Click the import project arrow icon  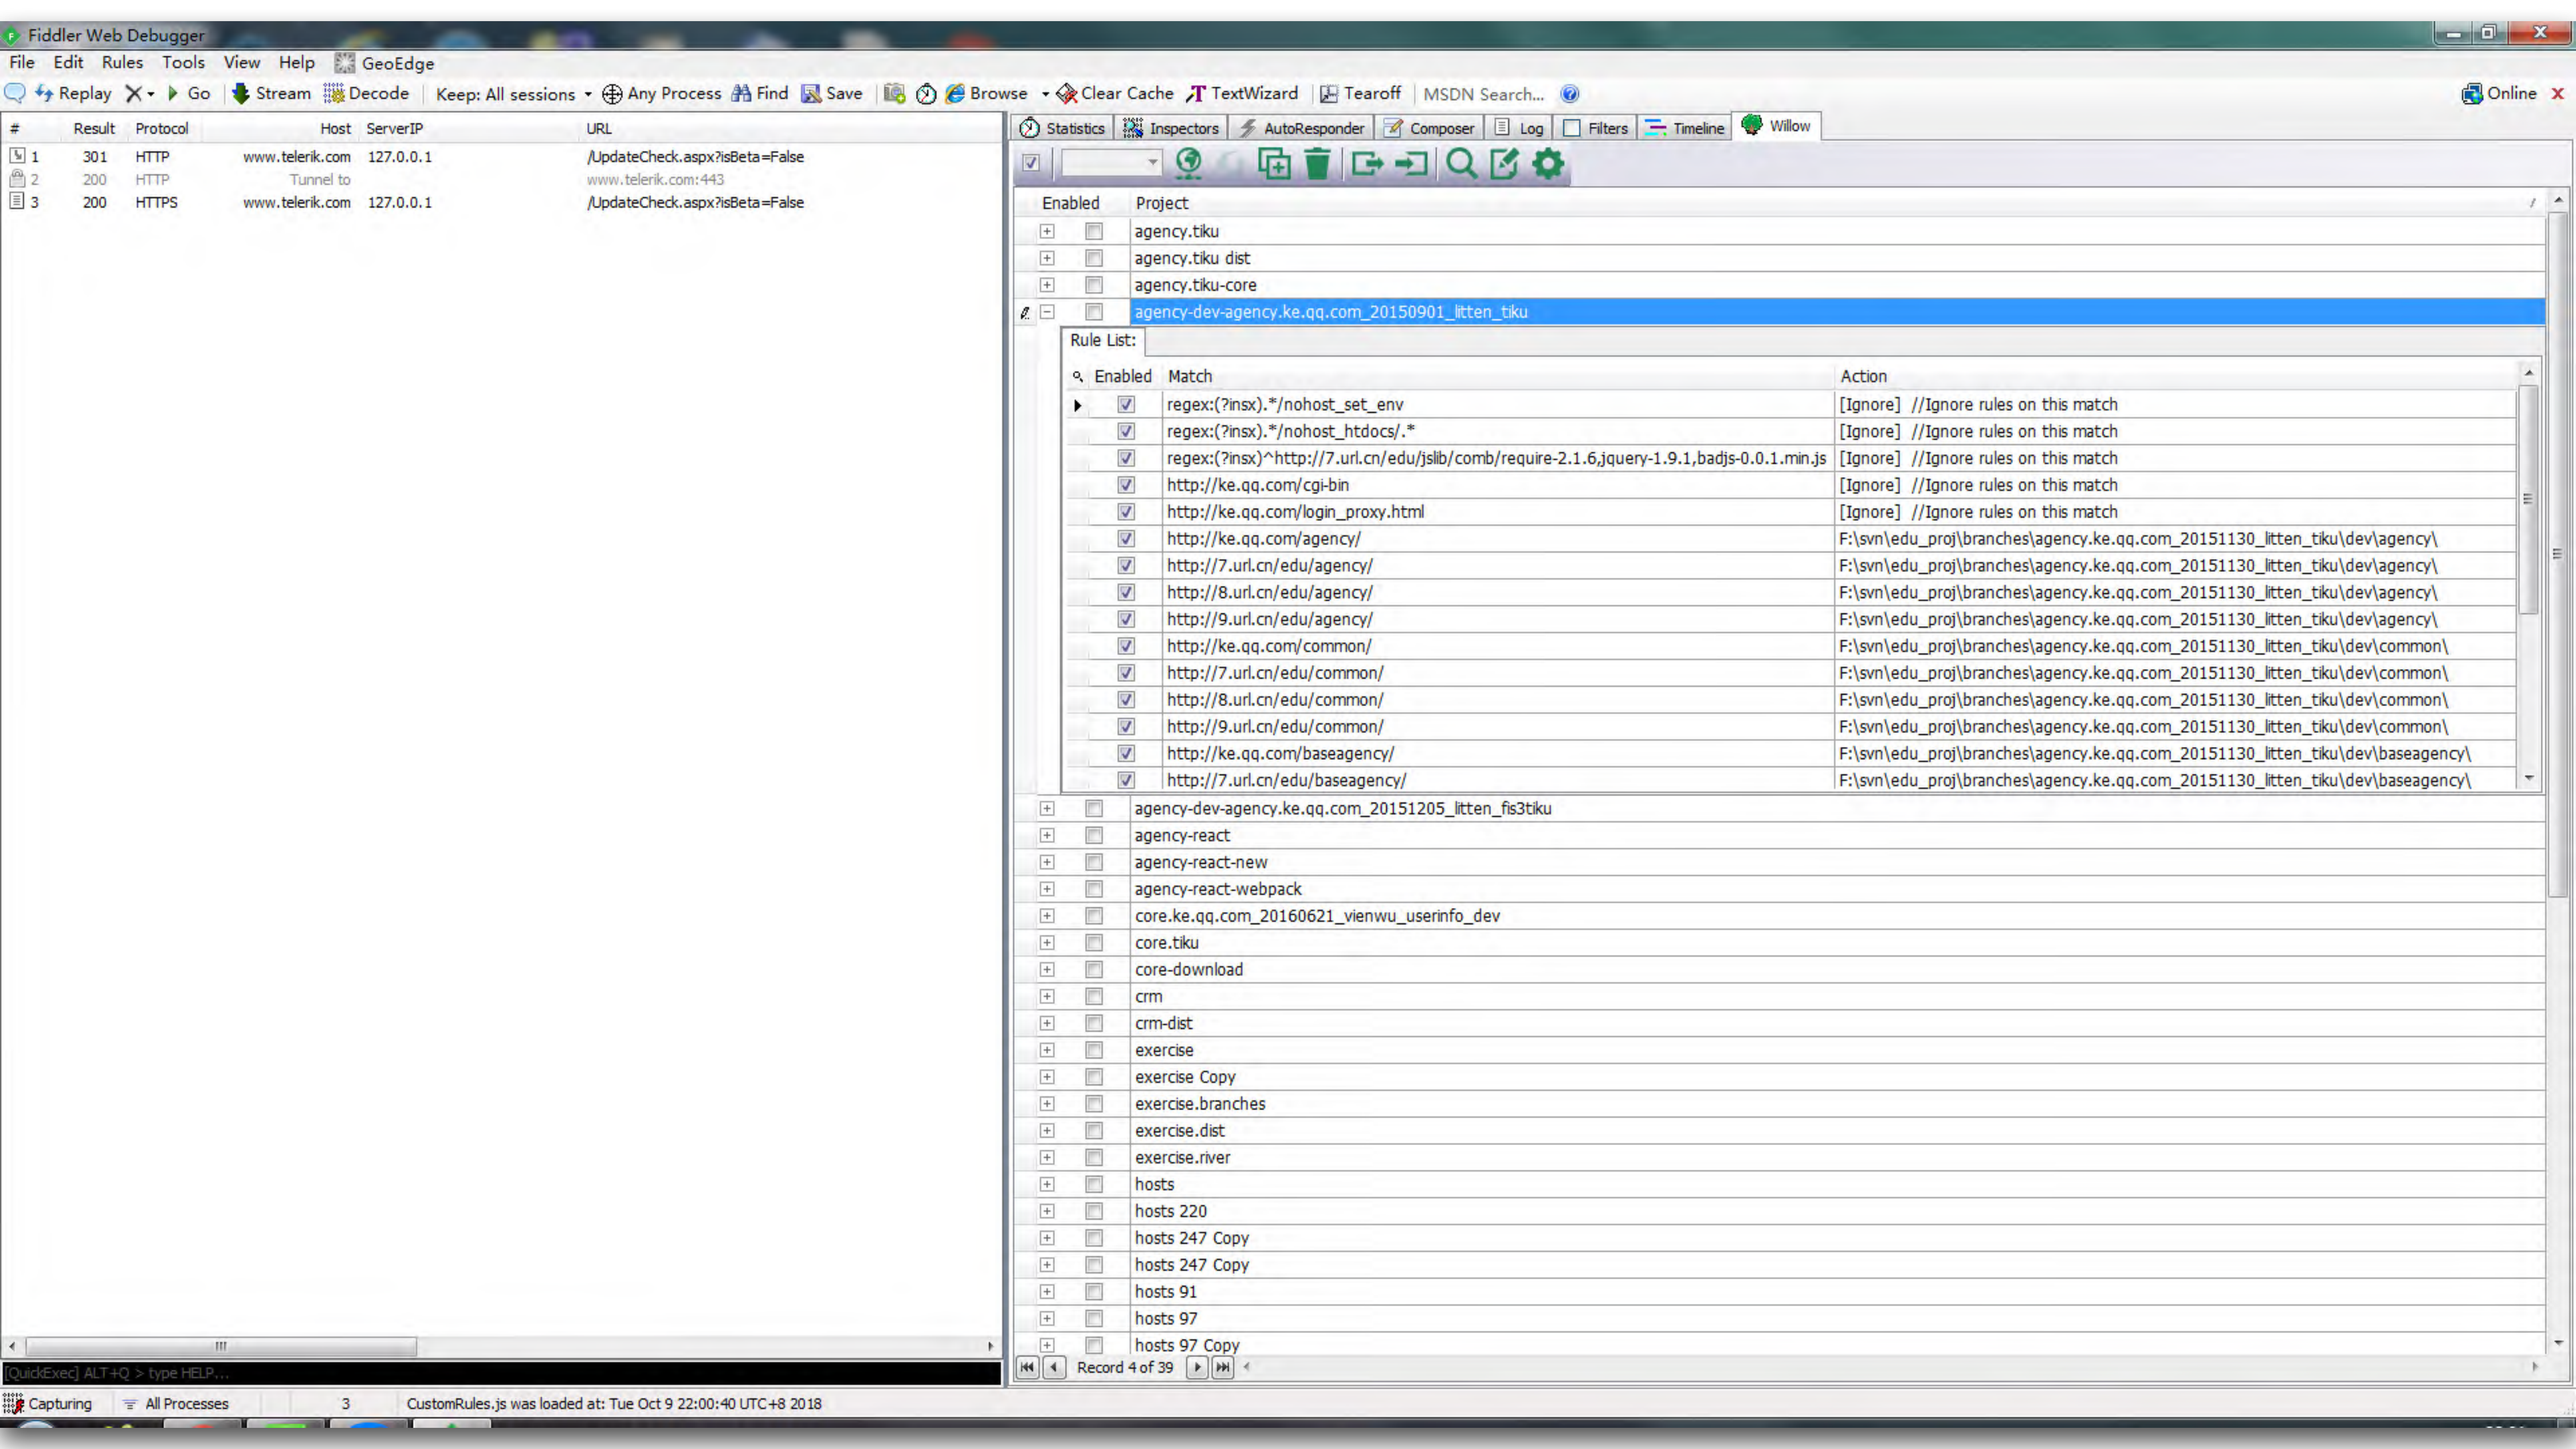coord(1412,164)
